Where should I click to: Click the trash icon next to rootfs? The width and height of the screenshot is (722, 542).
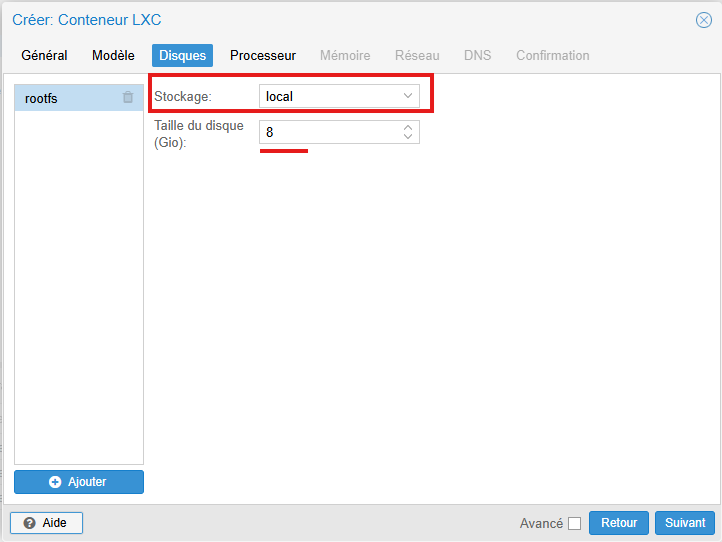point(128,97)
